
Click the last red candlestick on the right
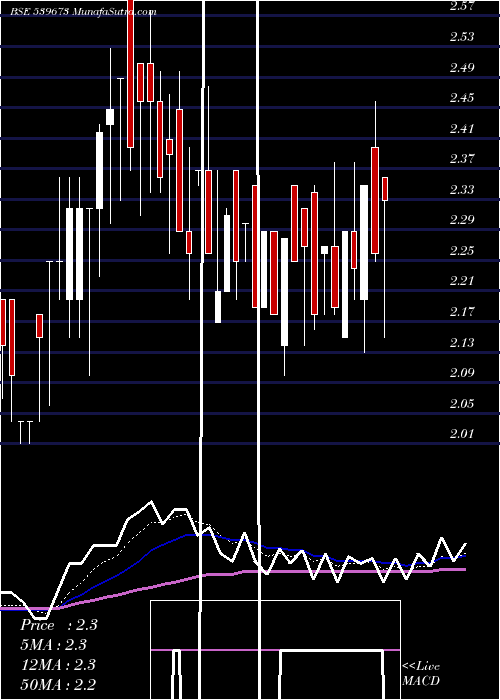(x=384, y=189)
